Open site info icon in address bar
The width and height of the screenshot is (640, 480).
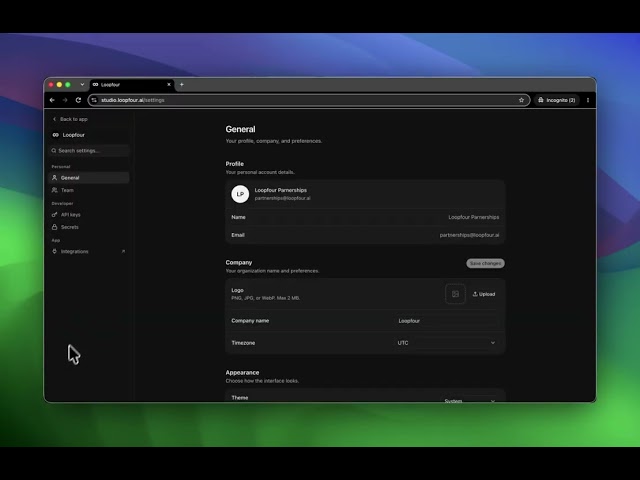(x=94, y=100)
